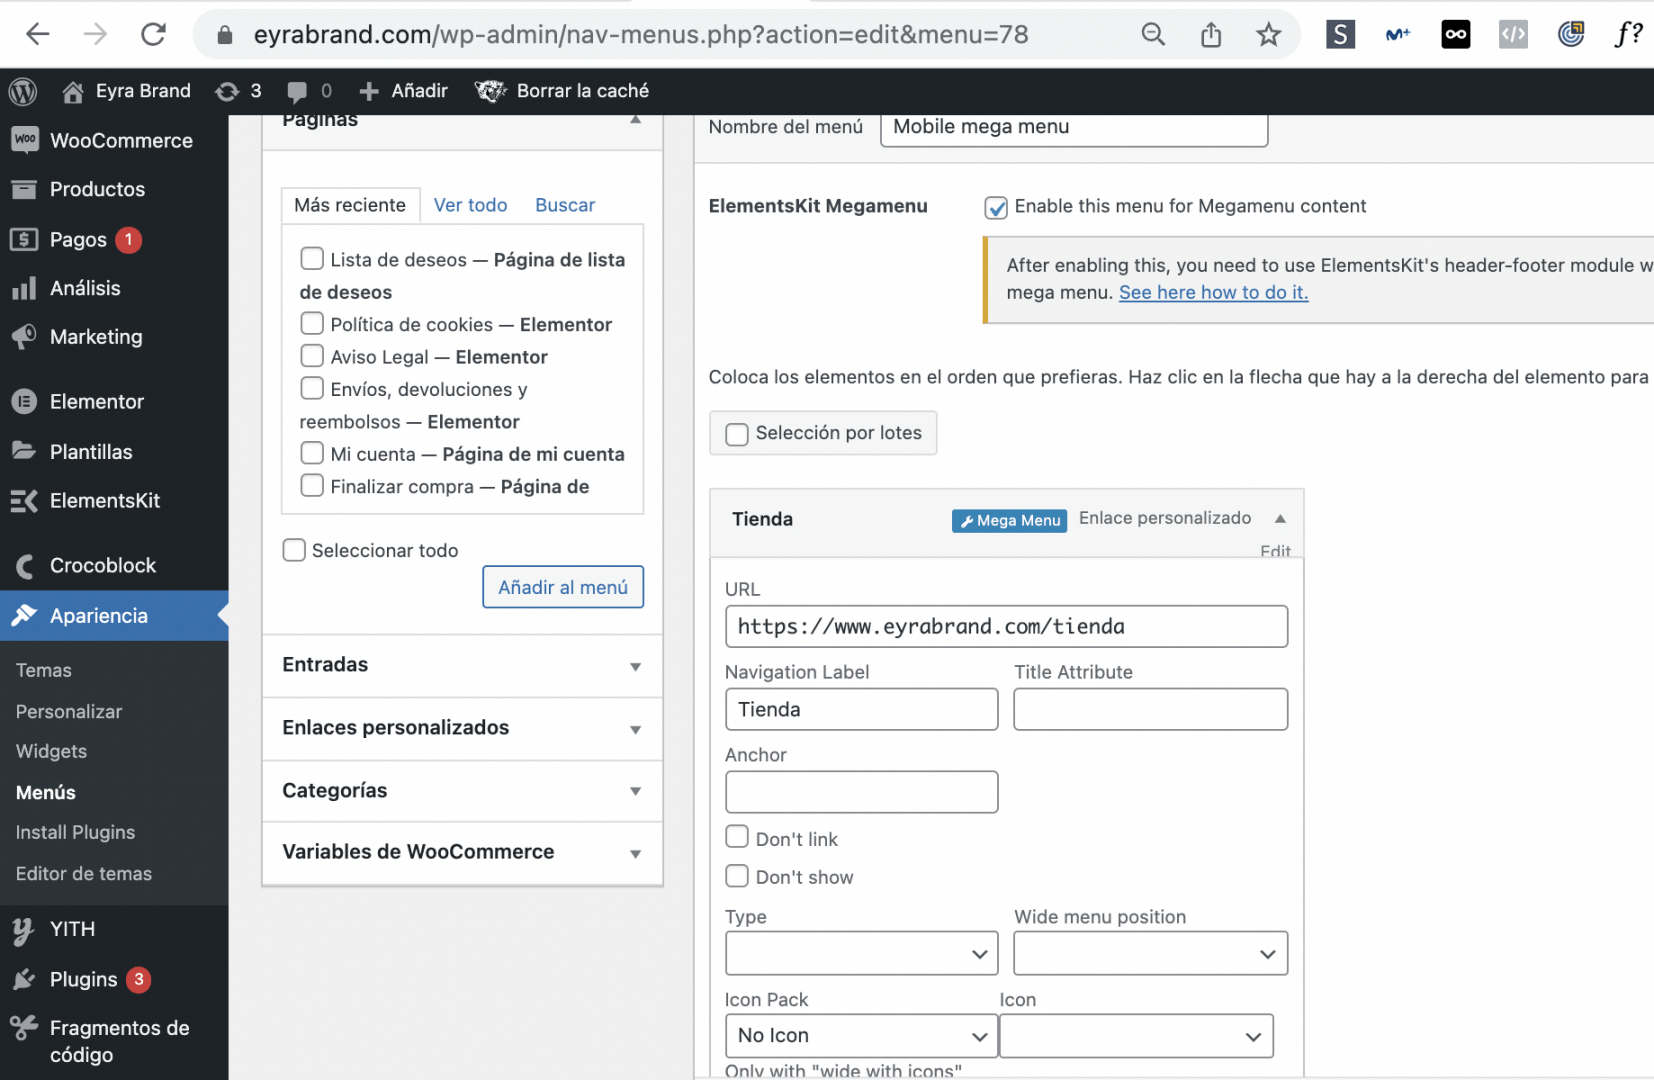Screen dimensions: 1654x1080
Task: Open the f? font extension icon
Action: (1629, 35)
